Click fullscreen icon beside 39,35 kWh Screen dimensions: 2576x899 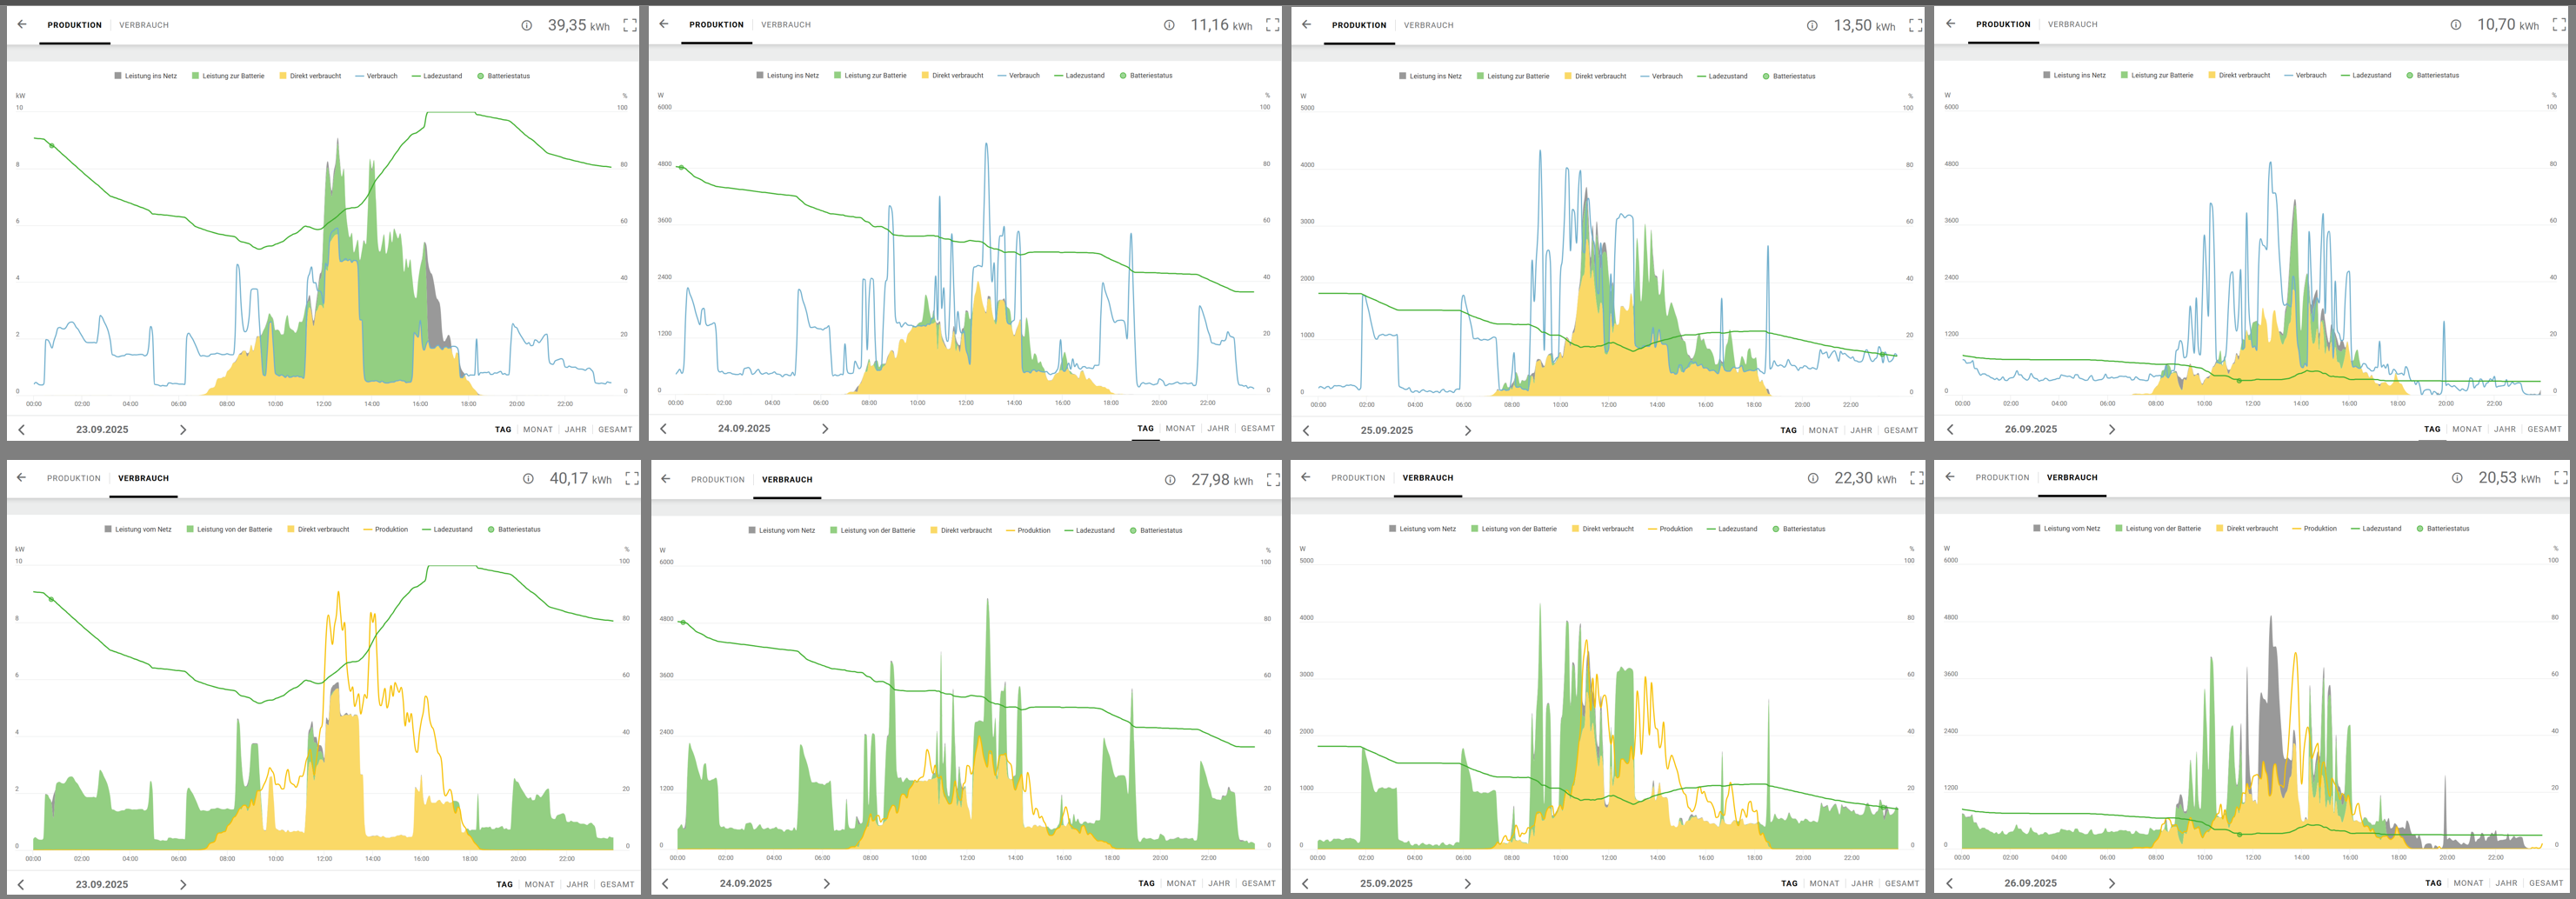tap(630, 25)
